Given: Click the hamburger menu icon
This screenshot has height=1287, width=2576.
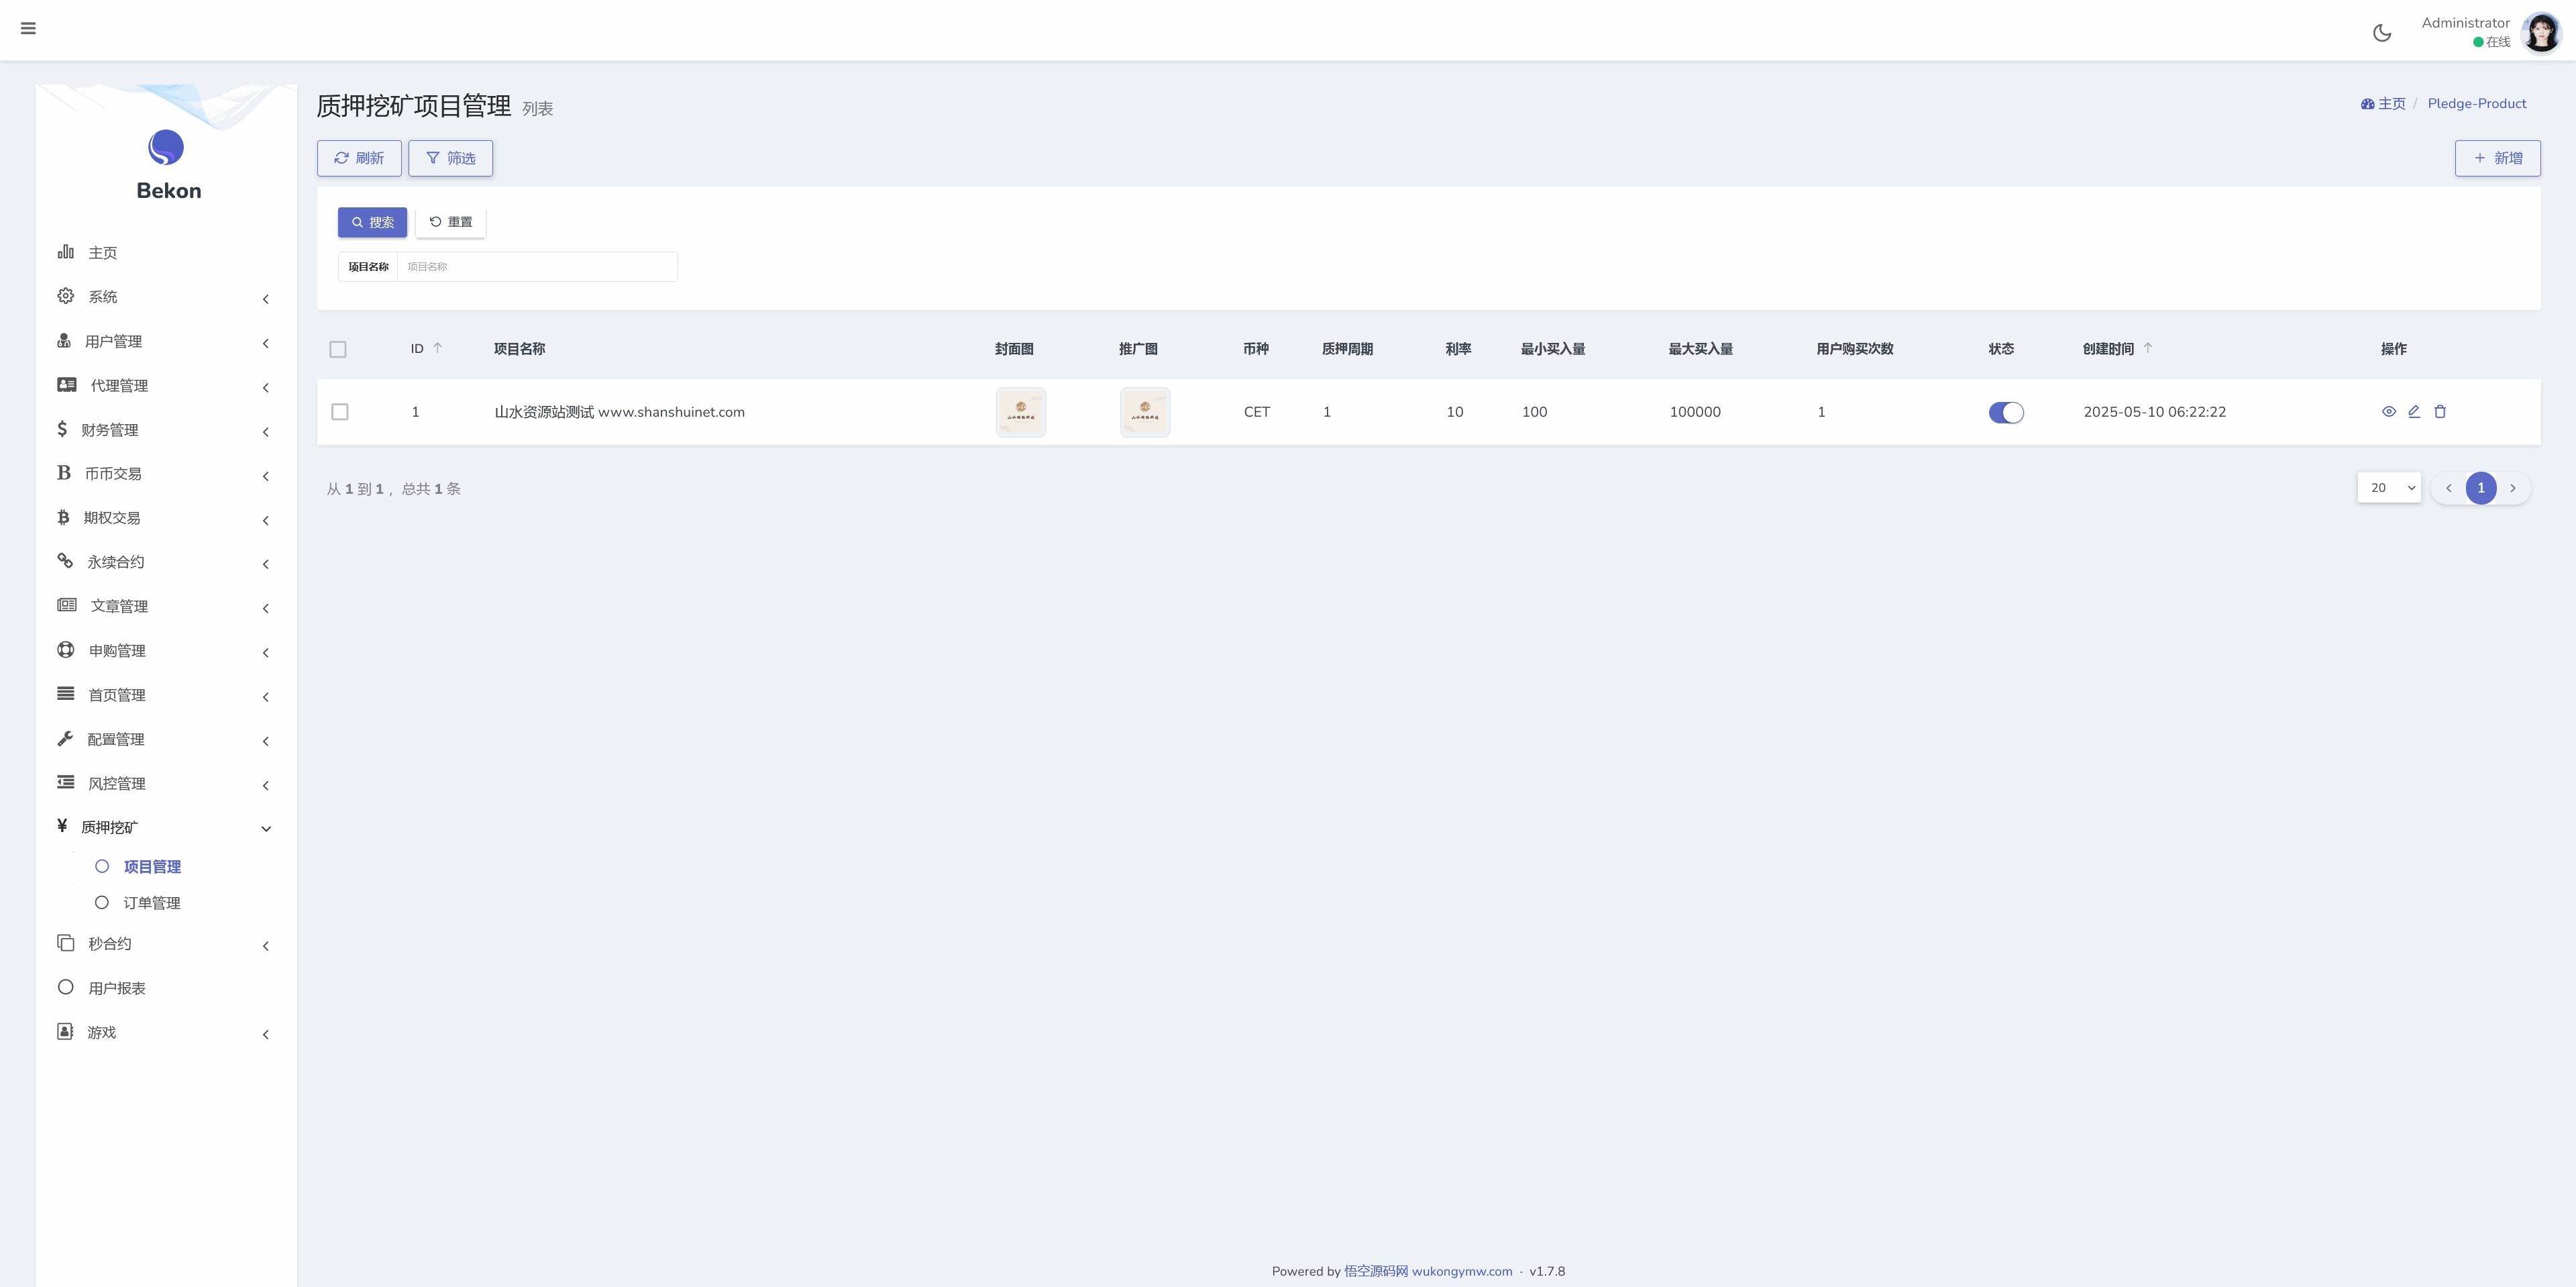Looking at the screenshot, I should tap(28, 28).
